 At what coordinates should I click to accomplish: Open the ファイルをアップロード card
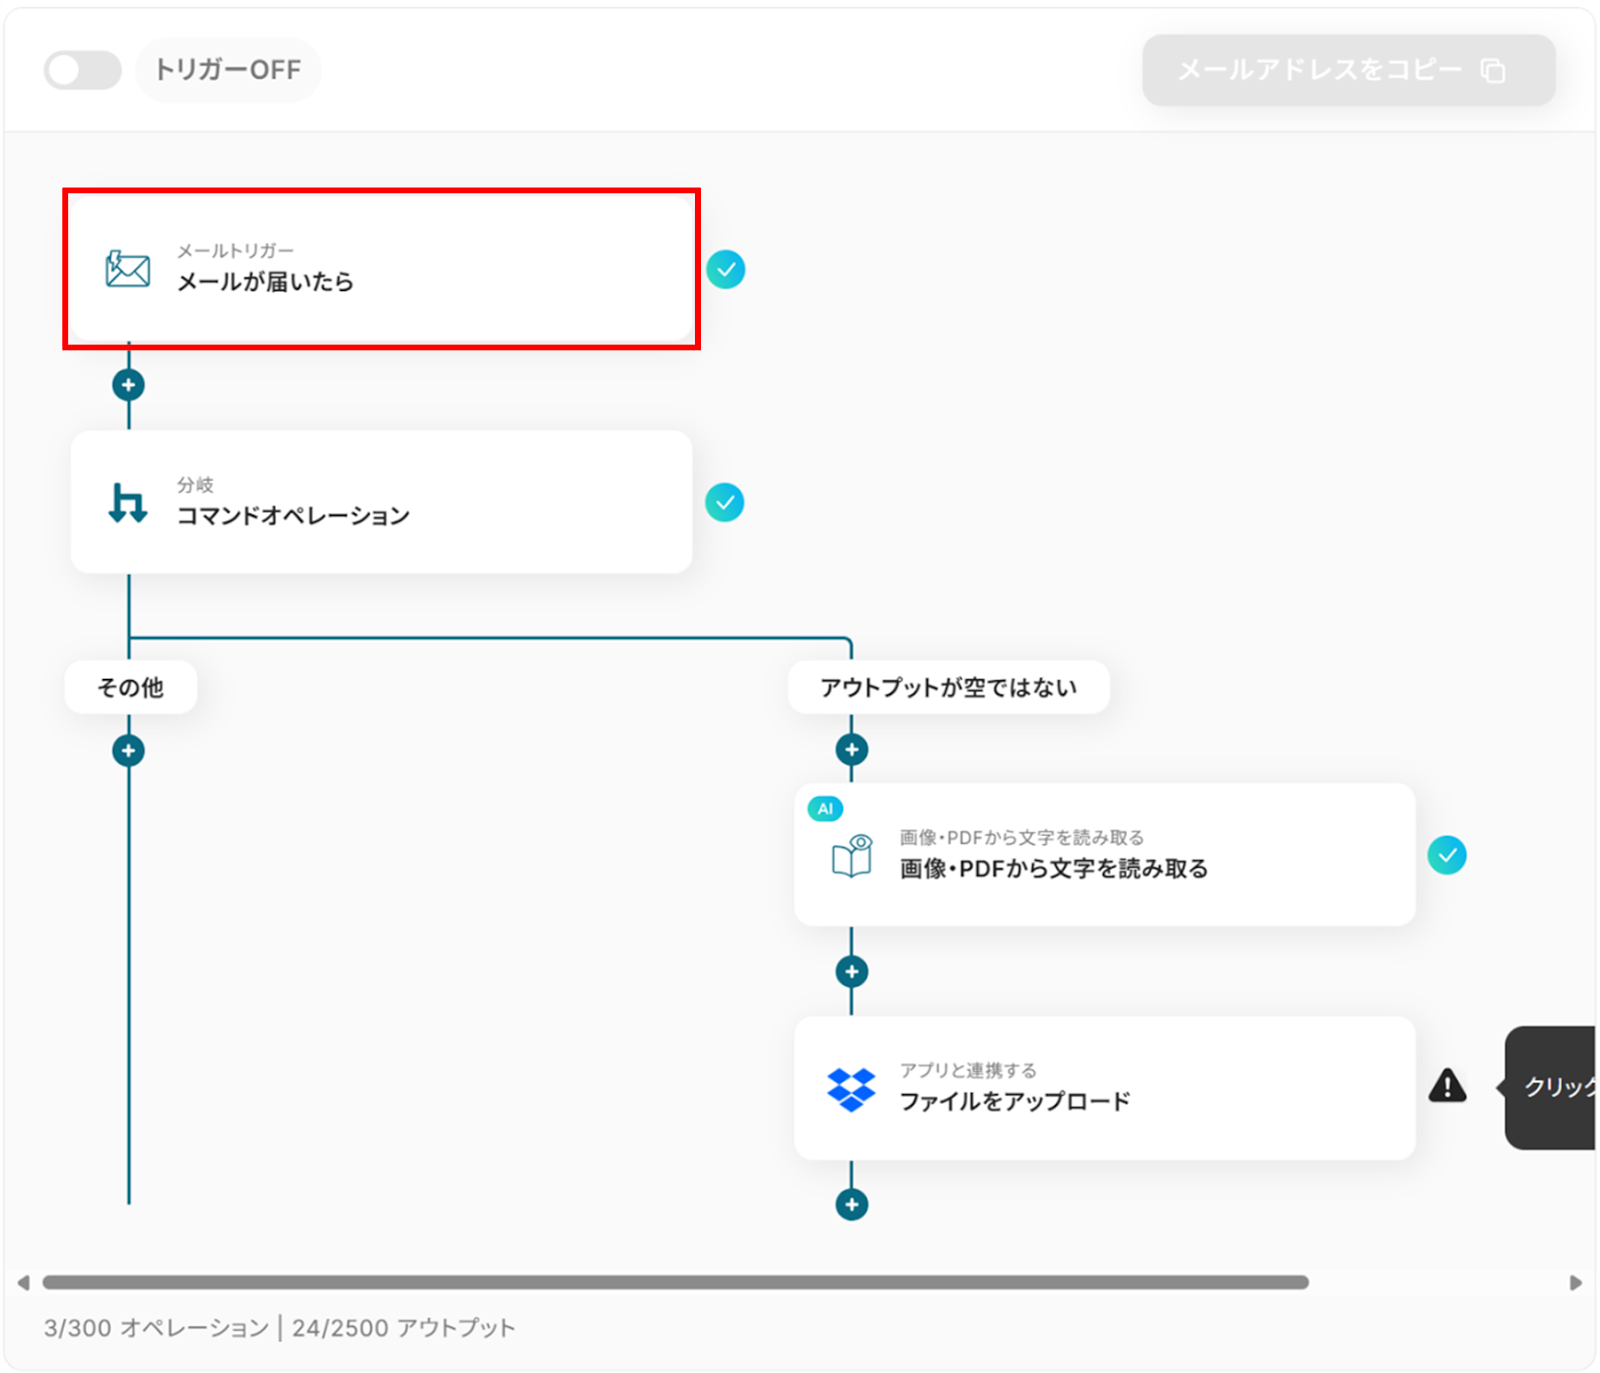click(x=1104, y=1088)
